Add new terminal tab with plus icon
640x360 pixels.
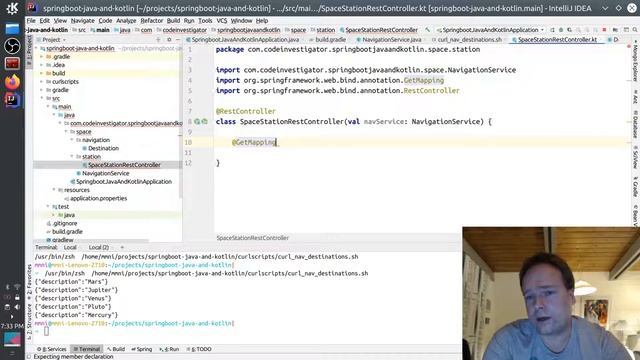pyautogui.click(x=122, y=247)
